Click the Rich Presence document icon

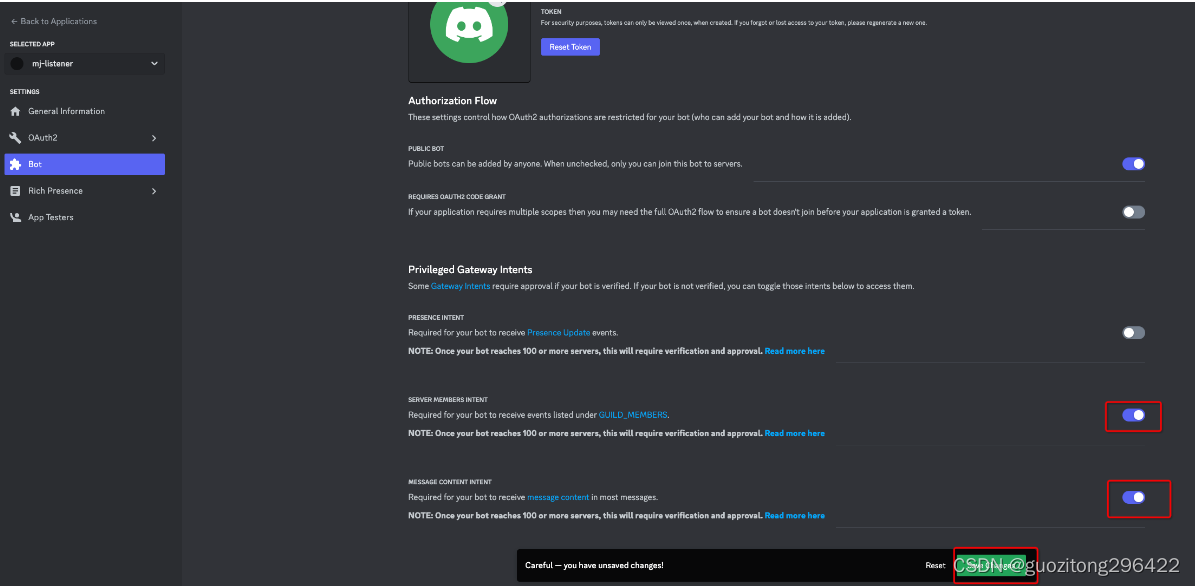point(15,191)
